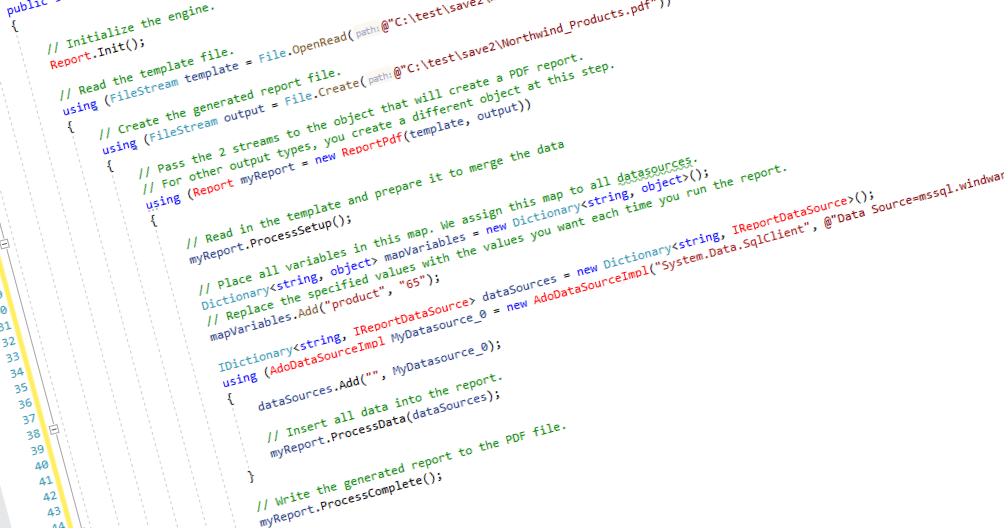The width and height of the screenshot is (1004, 528).
Task: Toggle the outlining box above the line numbers
Action: (4, 244)
